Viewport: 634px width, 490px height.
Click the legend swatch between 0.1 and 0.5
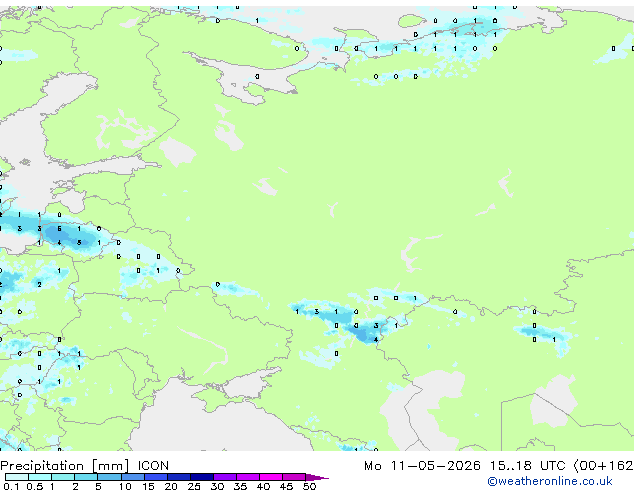click(x=17, y=477)
